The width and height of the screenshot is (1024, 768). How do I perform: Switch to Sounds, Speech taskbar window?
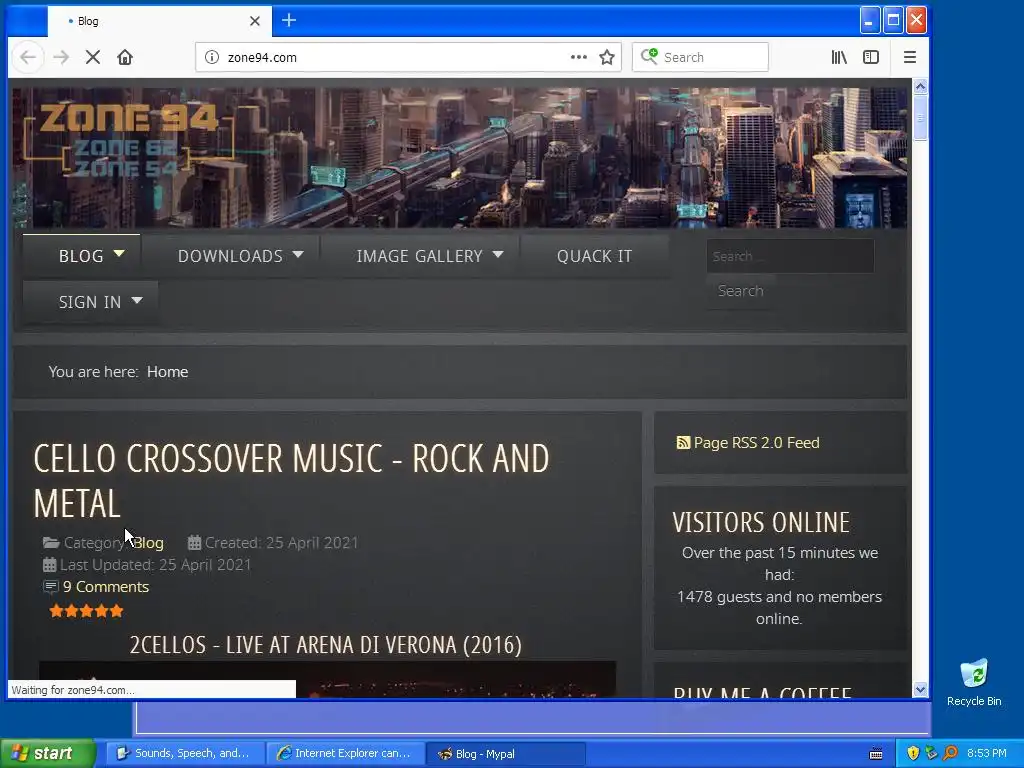tap(185, 754)
